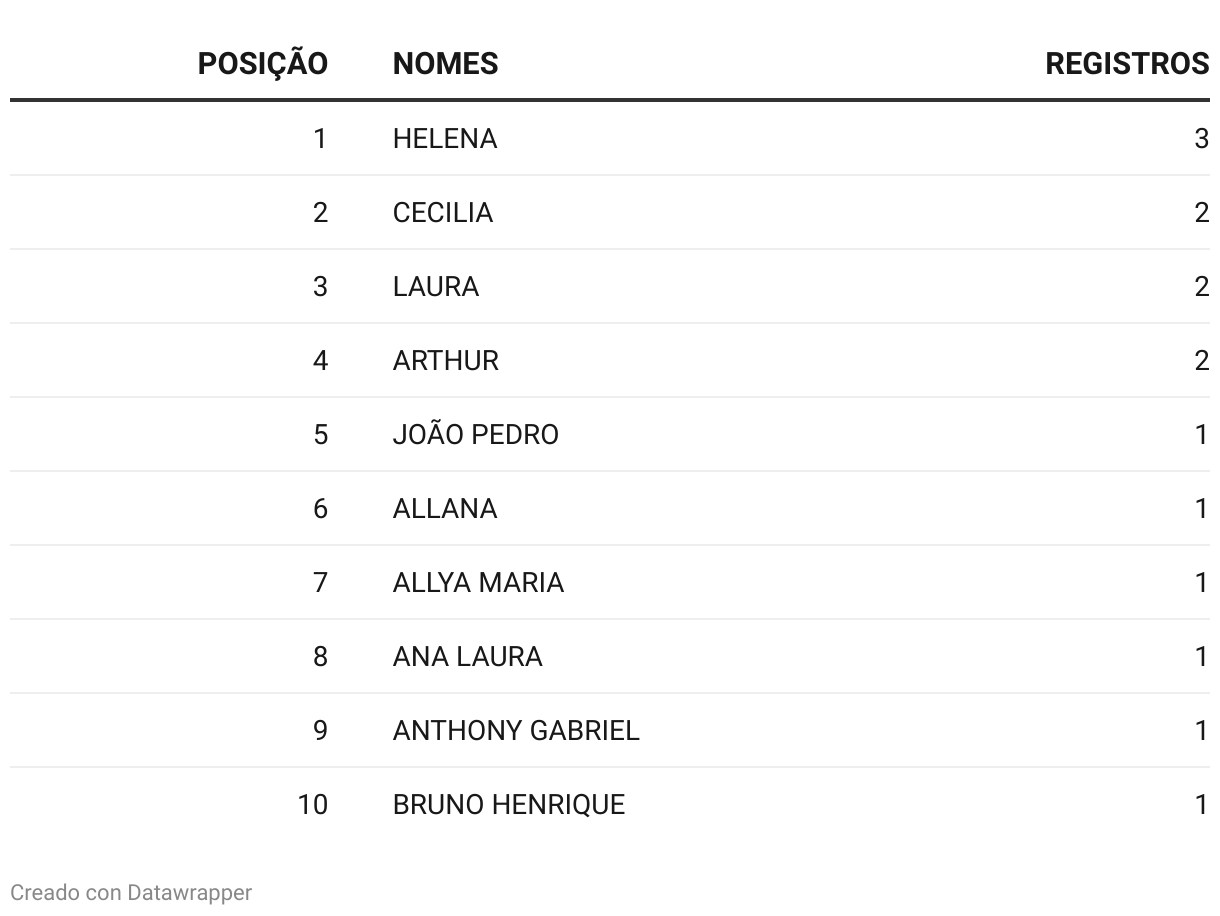Select the ANA LAURA name cell
Viewport: 1220px width, 916px height.
click(468, 657)
